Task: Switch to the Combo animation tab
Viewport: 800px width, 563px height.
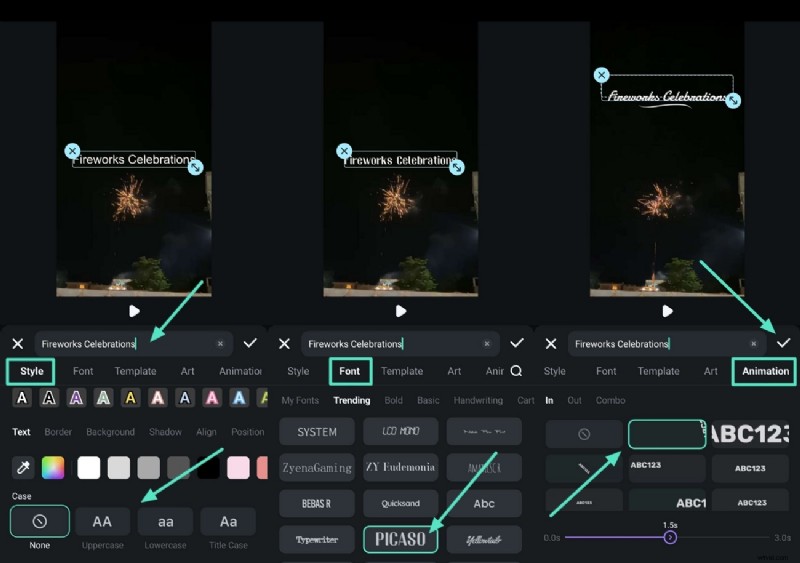Action: [x=610, y=400]
